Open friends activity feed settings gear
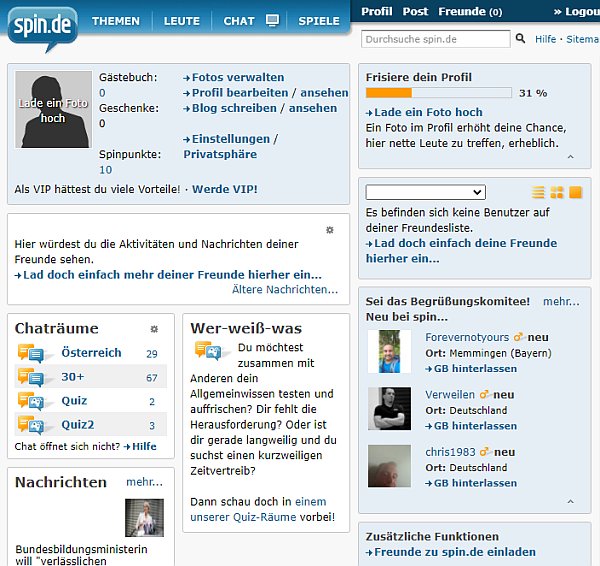The image size is (600, 566). 330,230
